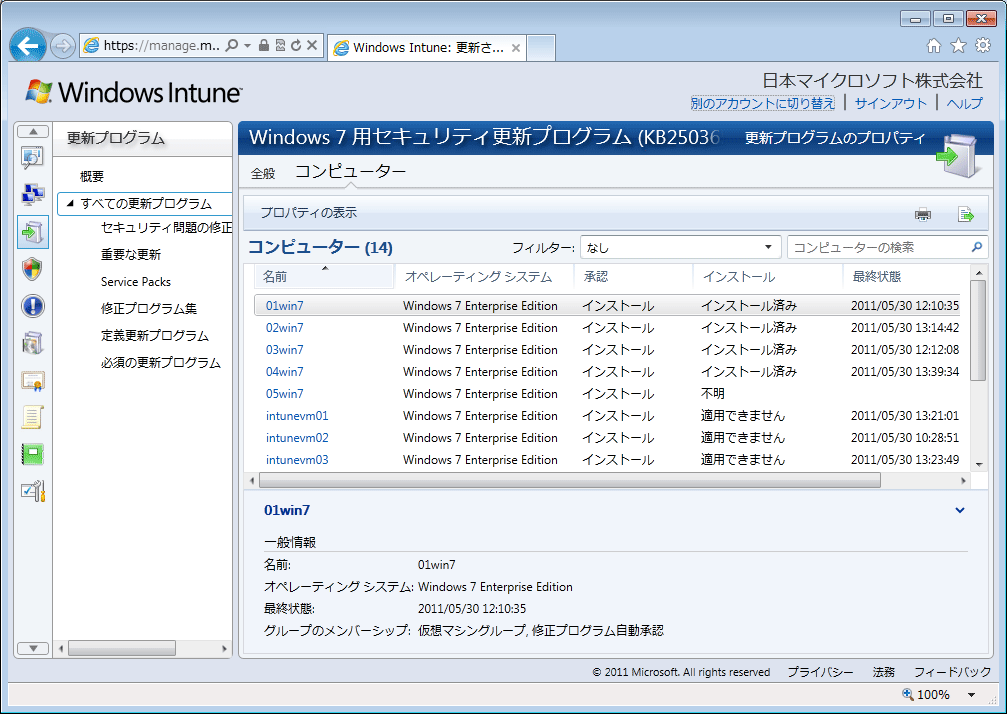Viewport: 1007px width, 714px height.
Task: Select 修正プログラム集 in navigation tree
Action: pos(149,309)
